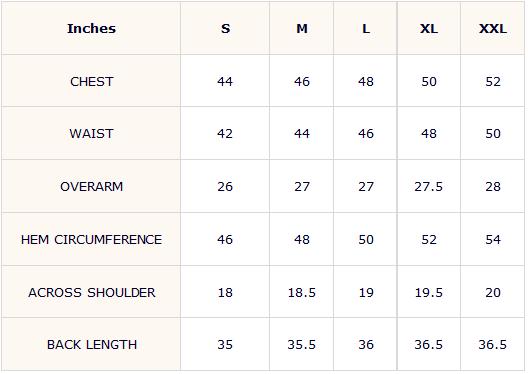Image resolution: width=528 pixels, height=374 pixels.
Task: Click the back length value 35 for S
Action: [225, 345]
